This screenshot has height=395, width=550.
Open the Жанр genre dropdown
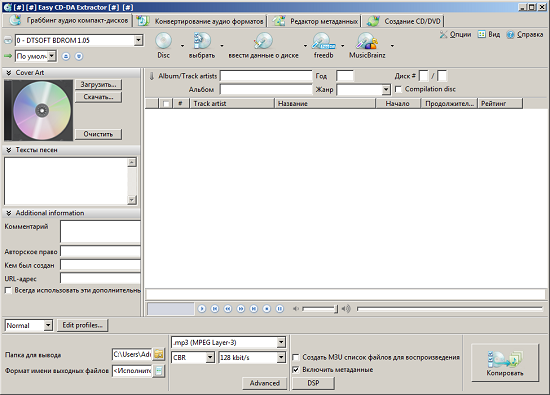386,89
